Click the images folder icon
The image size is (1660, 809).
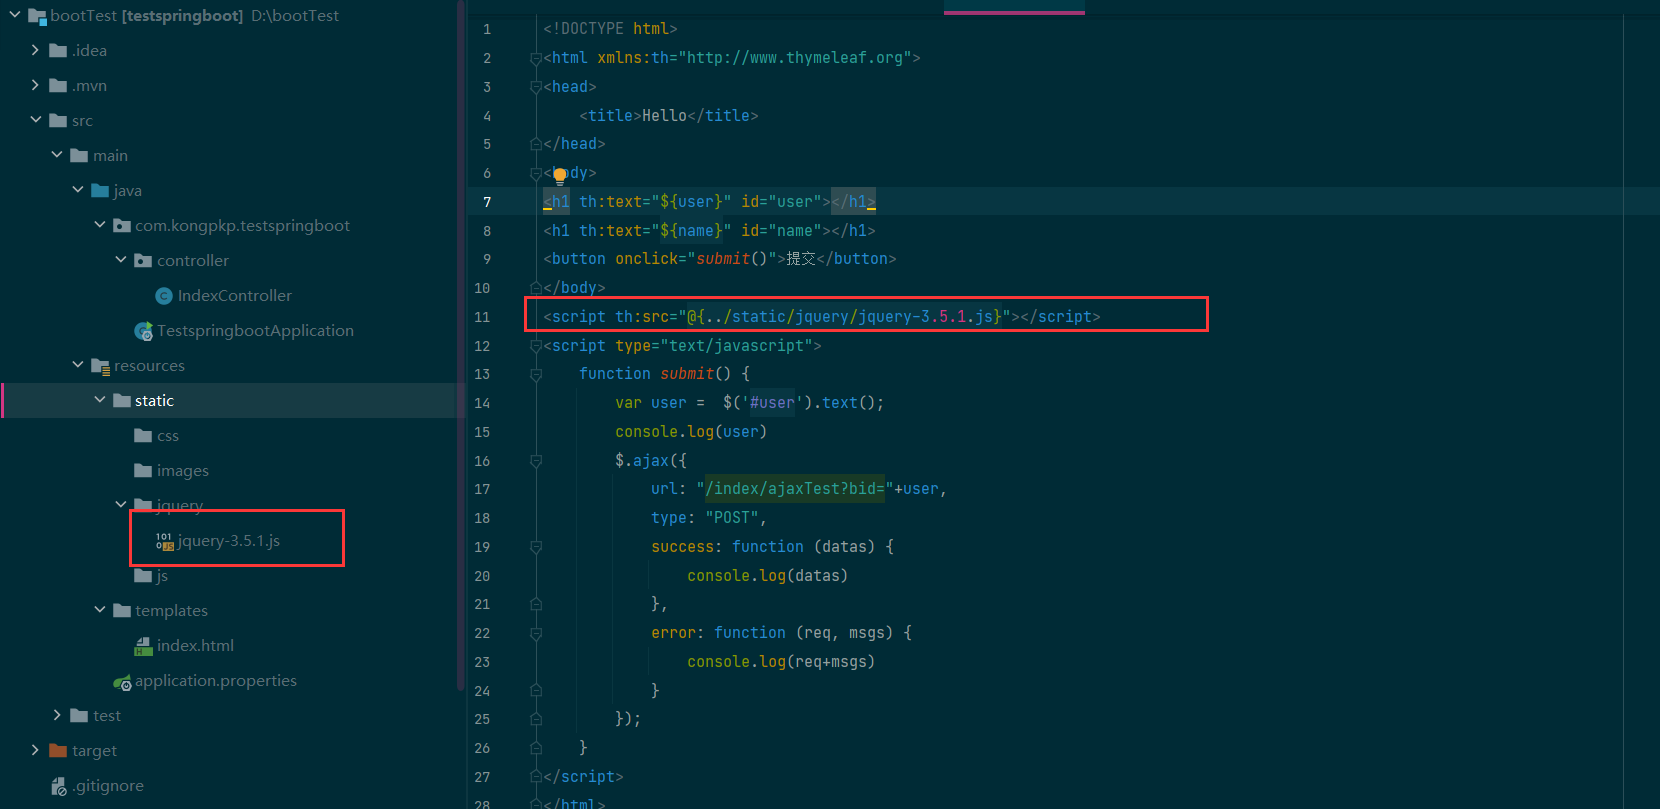[x=143, y=471]
